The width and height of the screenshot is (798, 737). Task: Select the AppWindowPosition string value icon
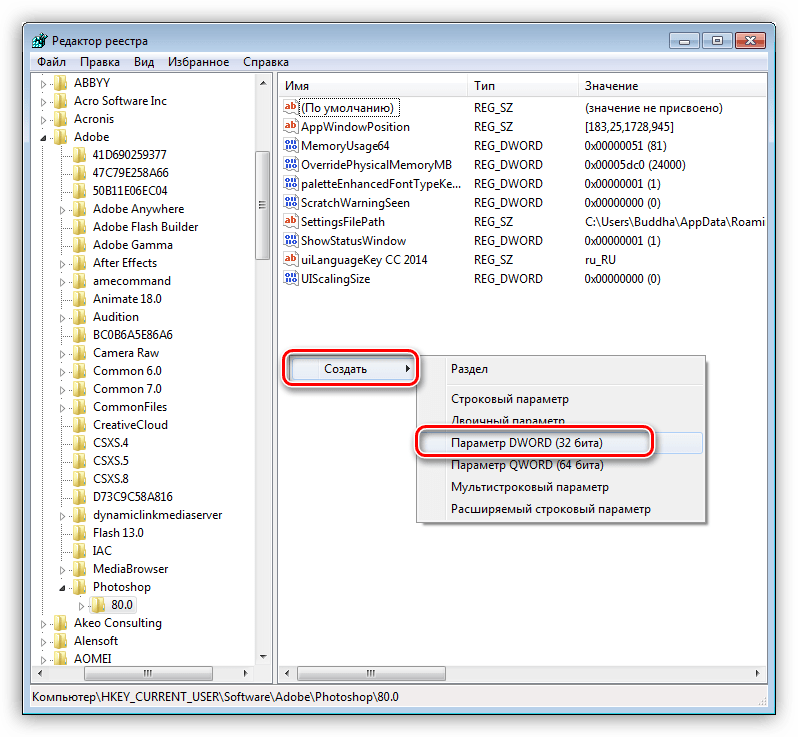point(291,126)
